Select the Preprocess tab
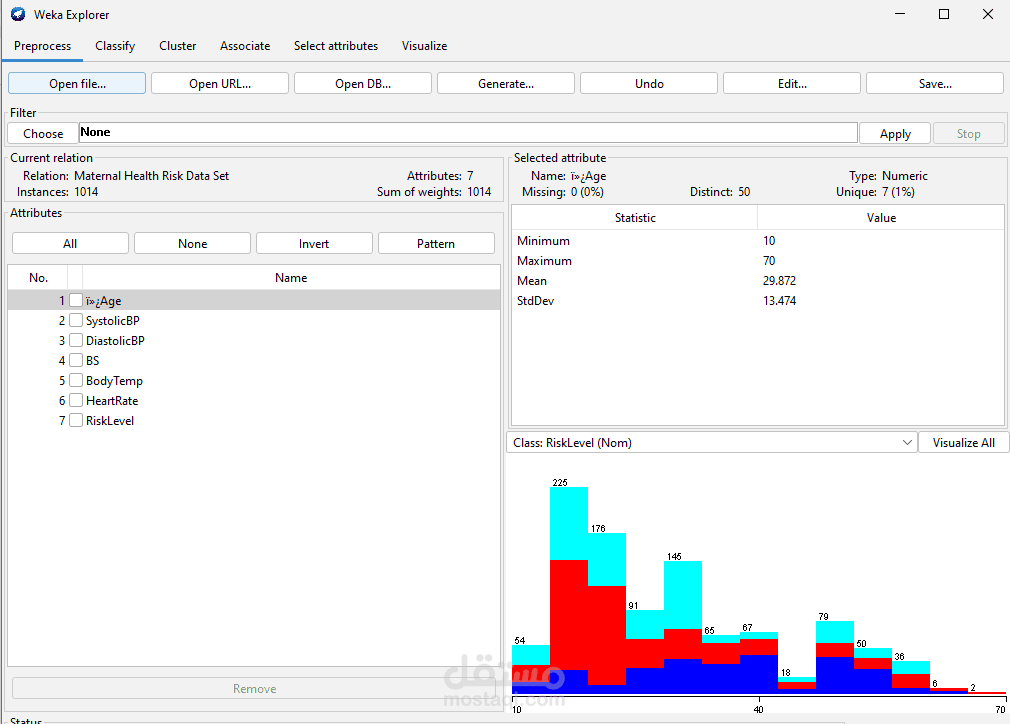 43,46
